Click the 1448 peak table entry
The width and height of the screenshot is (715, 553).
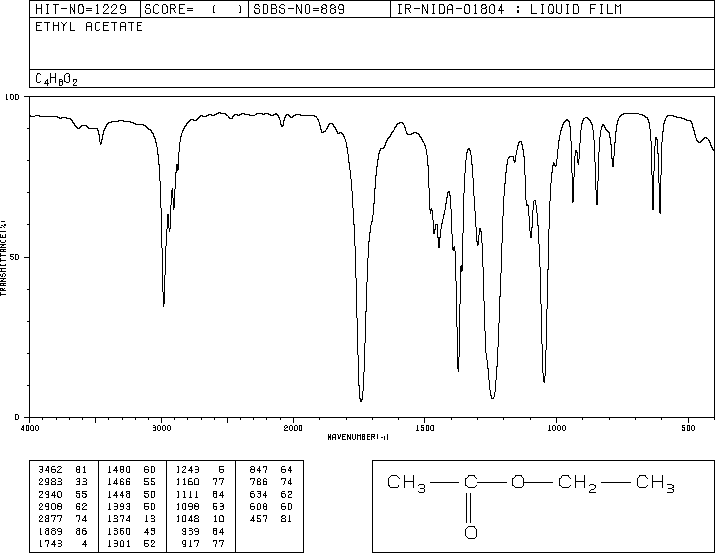131,494
